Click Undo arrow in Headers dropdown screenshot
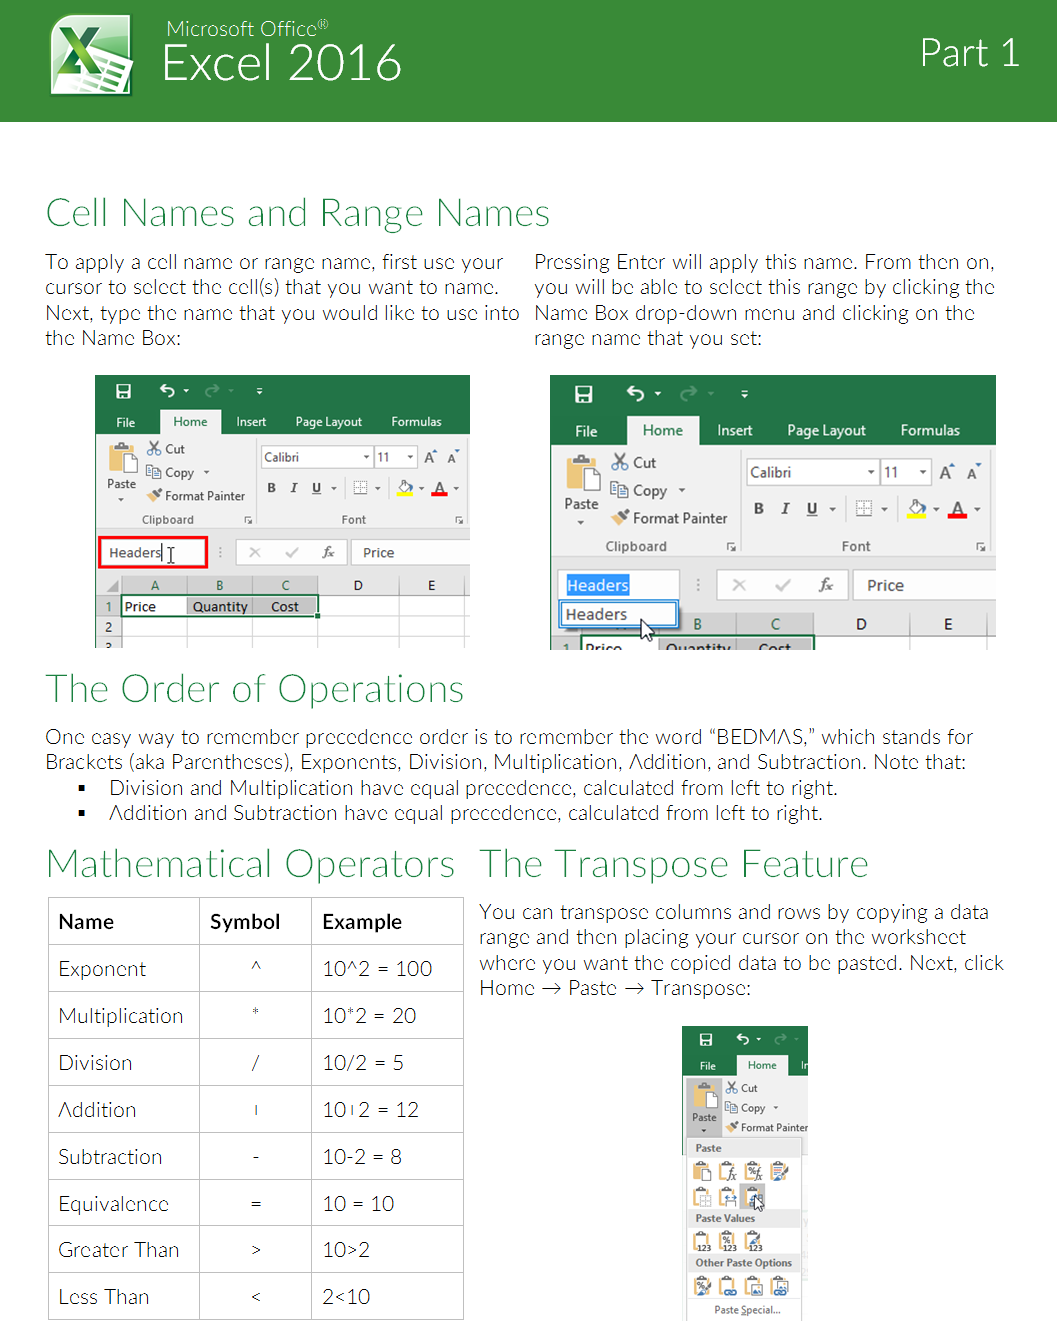The image size is (1057, 1342). click(636, 394)
